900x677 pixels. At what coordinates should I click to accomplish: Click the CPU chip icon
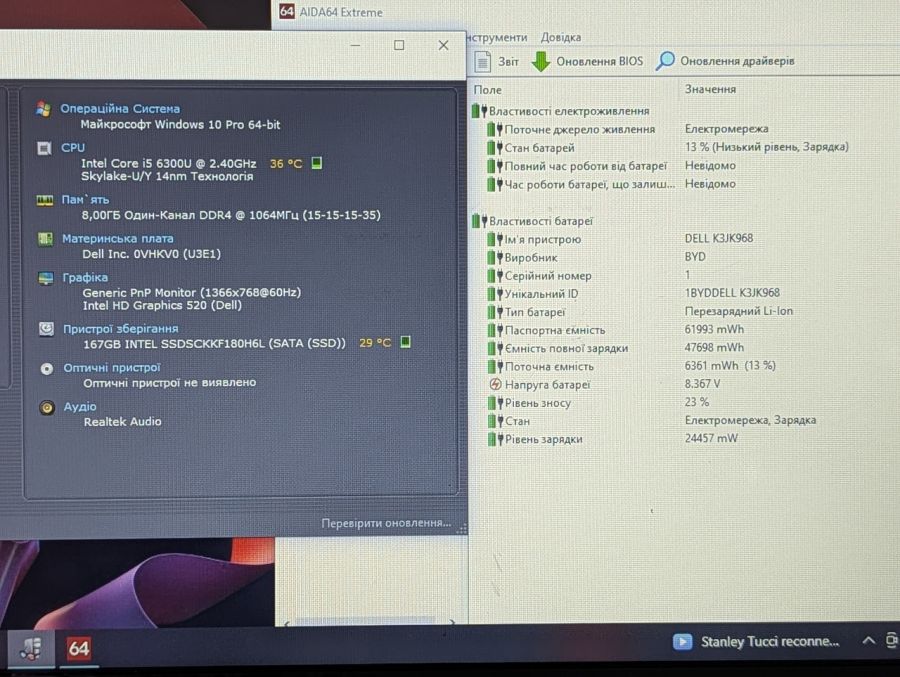pyautogui.click(x=44, y=148)
